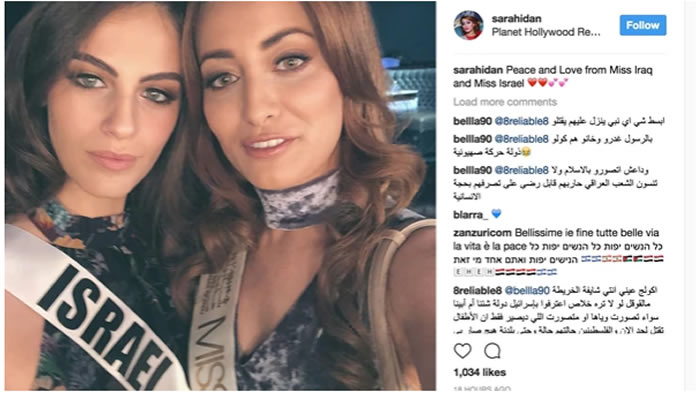Open first bellla90 commenter username

click(472, 121)
